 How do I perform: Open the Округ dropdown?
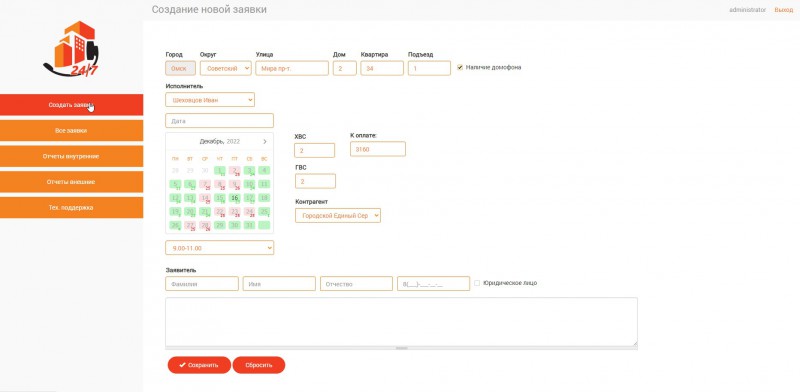[226, 68]
